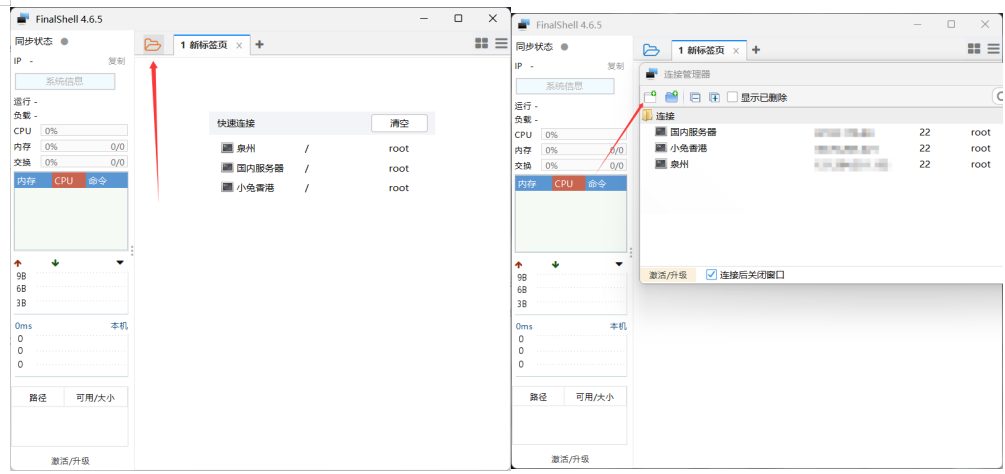1005x474 pixels.
Task: Click the grid layout icon in left window
Action: [x=481, y=44]
